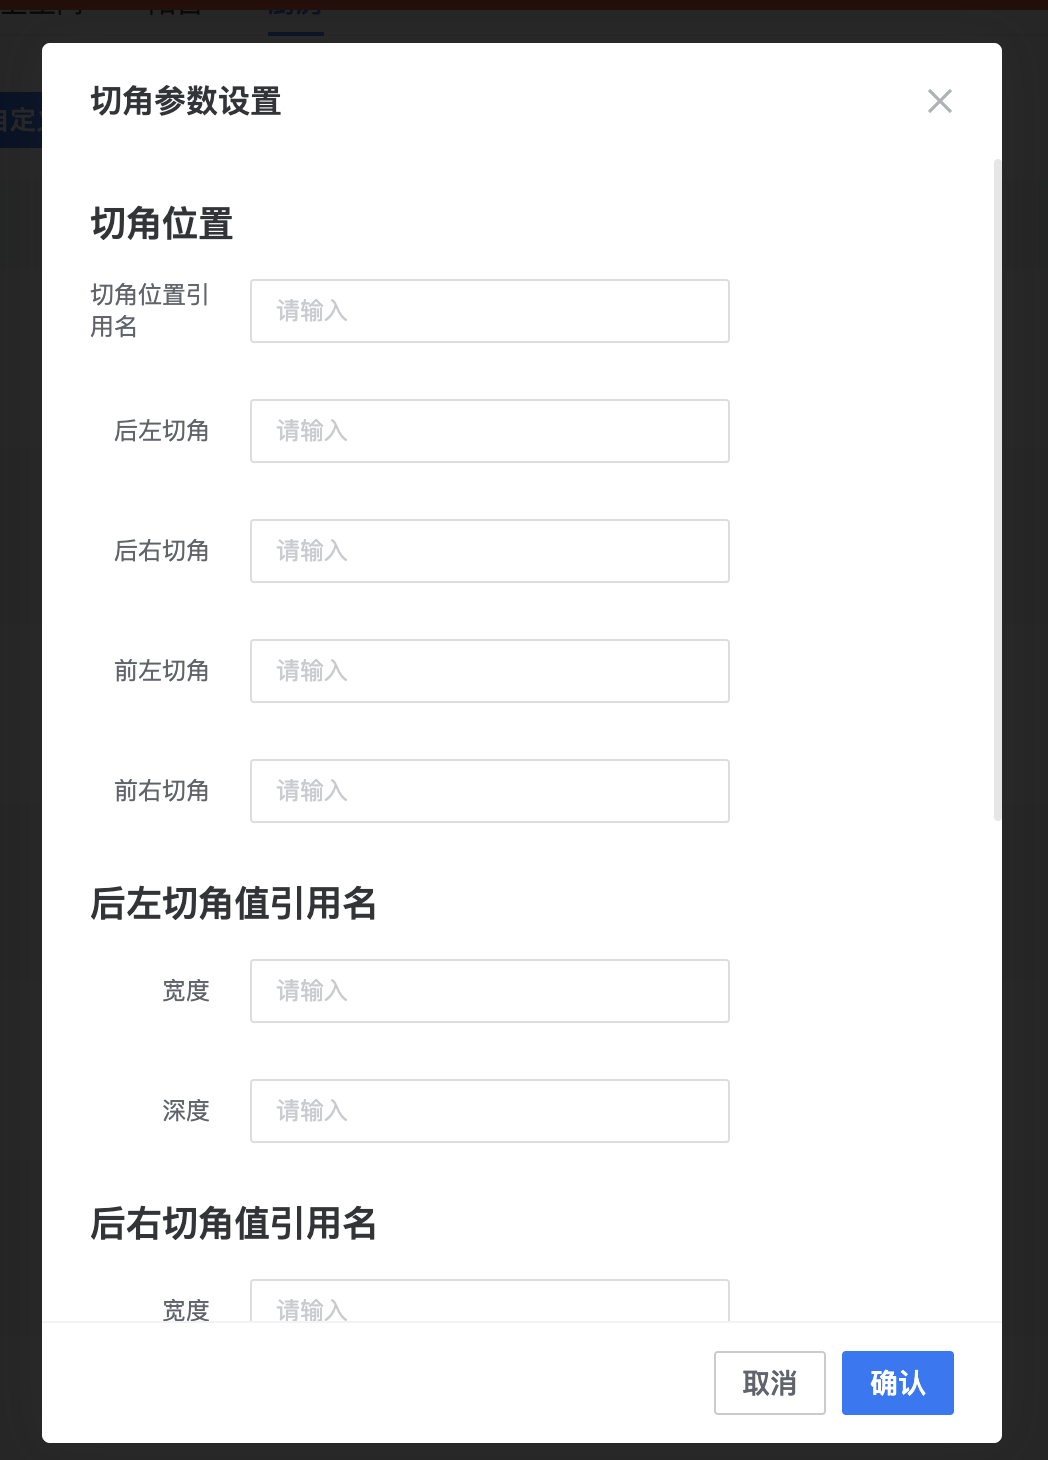The height and width of the screenshot is (1460, 1048).
Task: Select the 后右切角 input box
Action: click(x=489, y=551)
